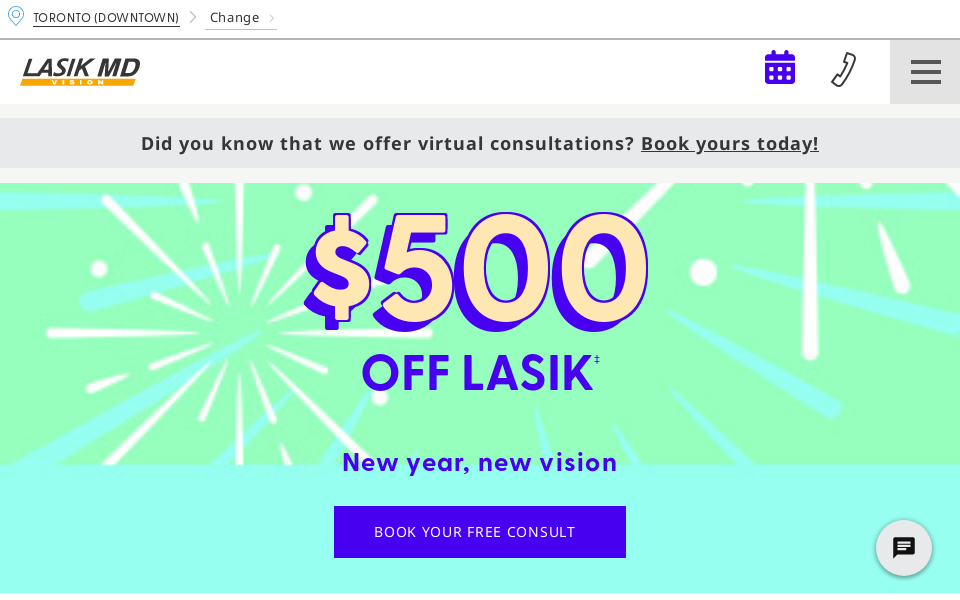
Task: Select the message icon inside the chat circle
Action: click(x=903, y=548)
